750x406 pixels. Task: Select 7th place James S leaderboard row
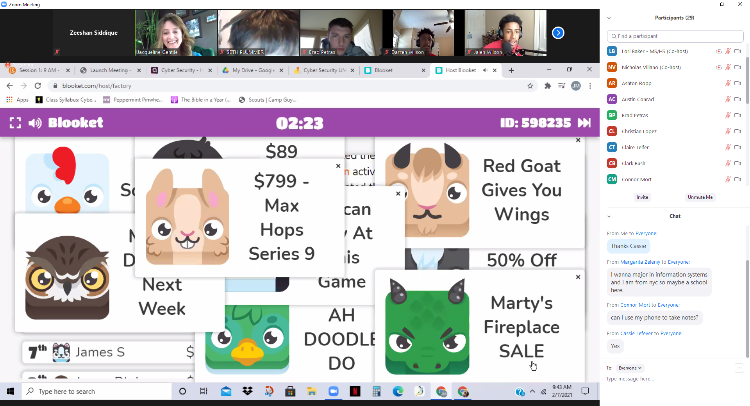109,352
